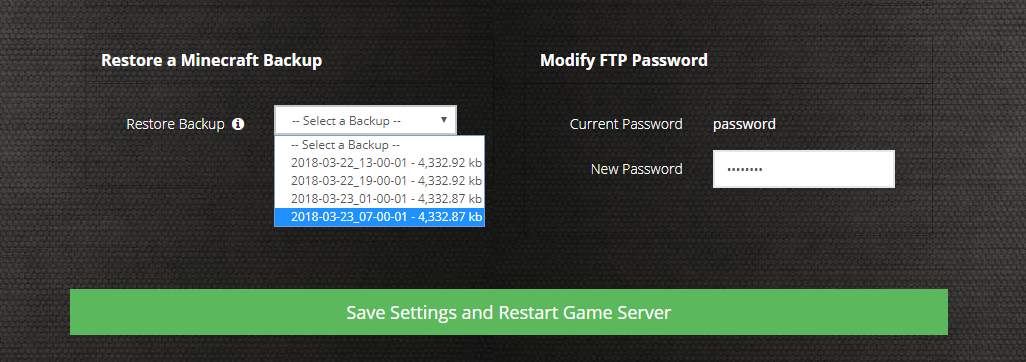Click the '-- Select a Backup --' combo box
The height and width of the screenshot is (362, 1026).
coord(365,120)
